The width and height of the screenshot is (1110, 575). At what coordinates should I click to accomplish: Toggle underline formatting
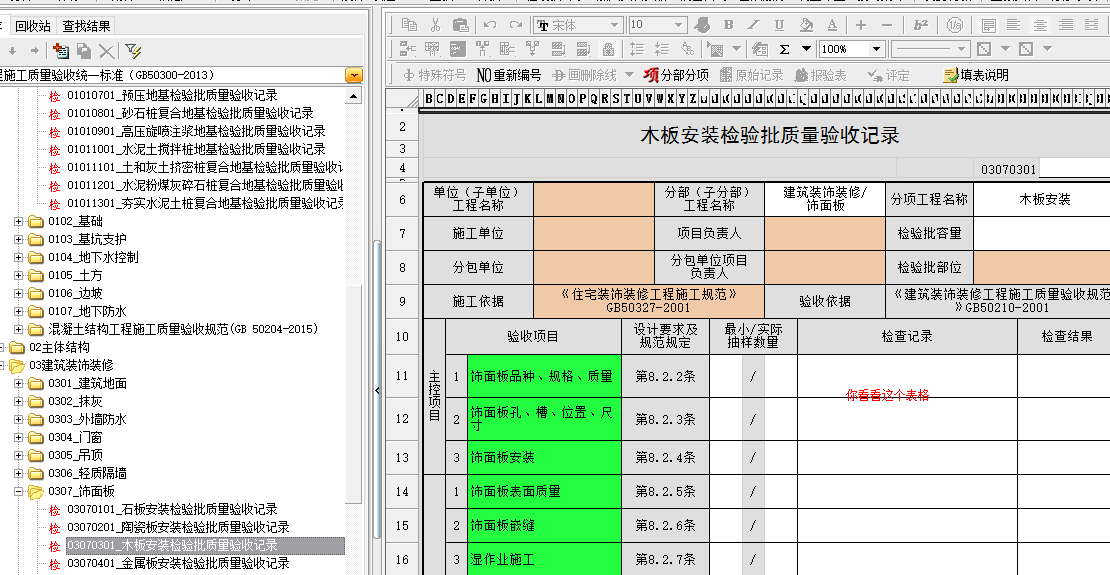click(779, 25)
